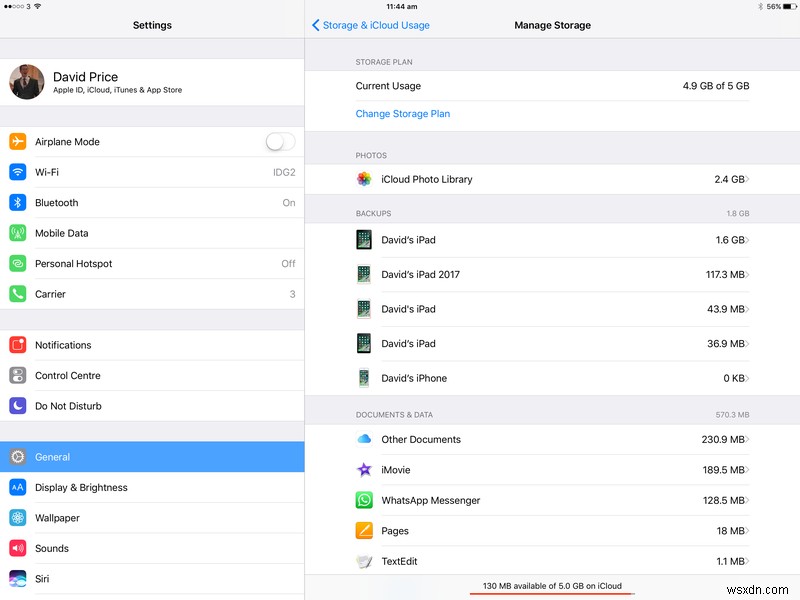
Task: Click the Control Centre icon
Action: tap(18, 376)
